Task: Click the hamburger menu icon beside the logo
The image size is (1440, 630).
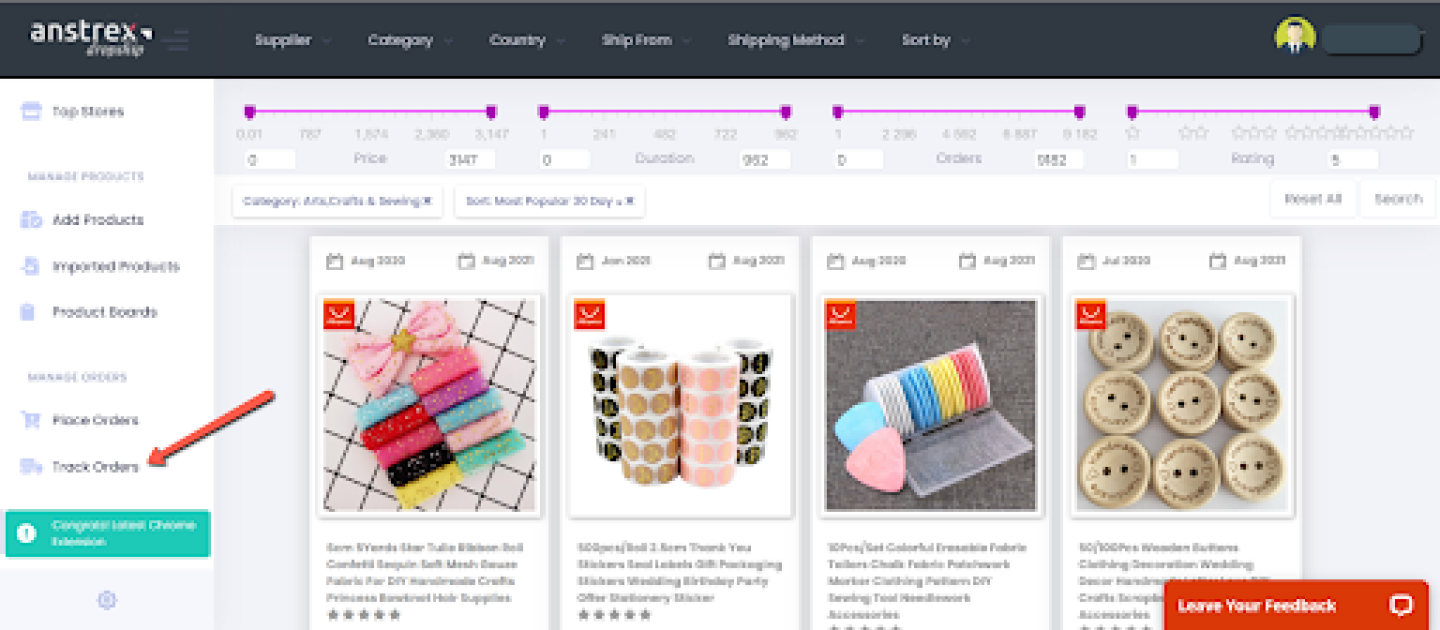Action: (x=178, y=40)
